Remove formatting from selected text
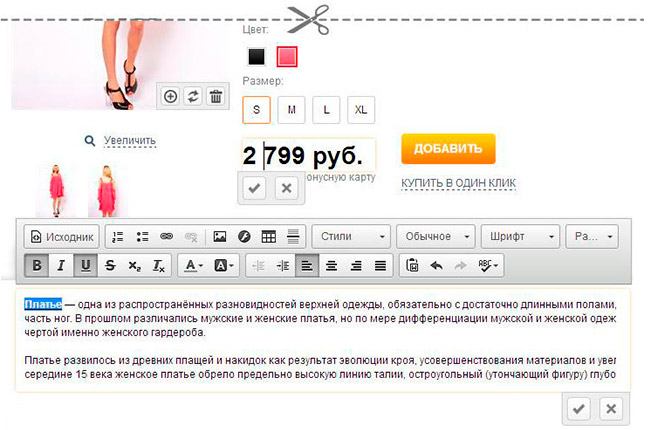This screenshot has height=430, width=650. [x=158, y=265]
